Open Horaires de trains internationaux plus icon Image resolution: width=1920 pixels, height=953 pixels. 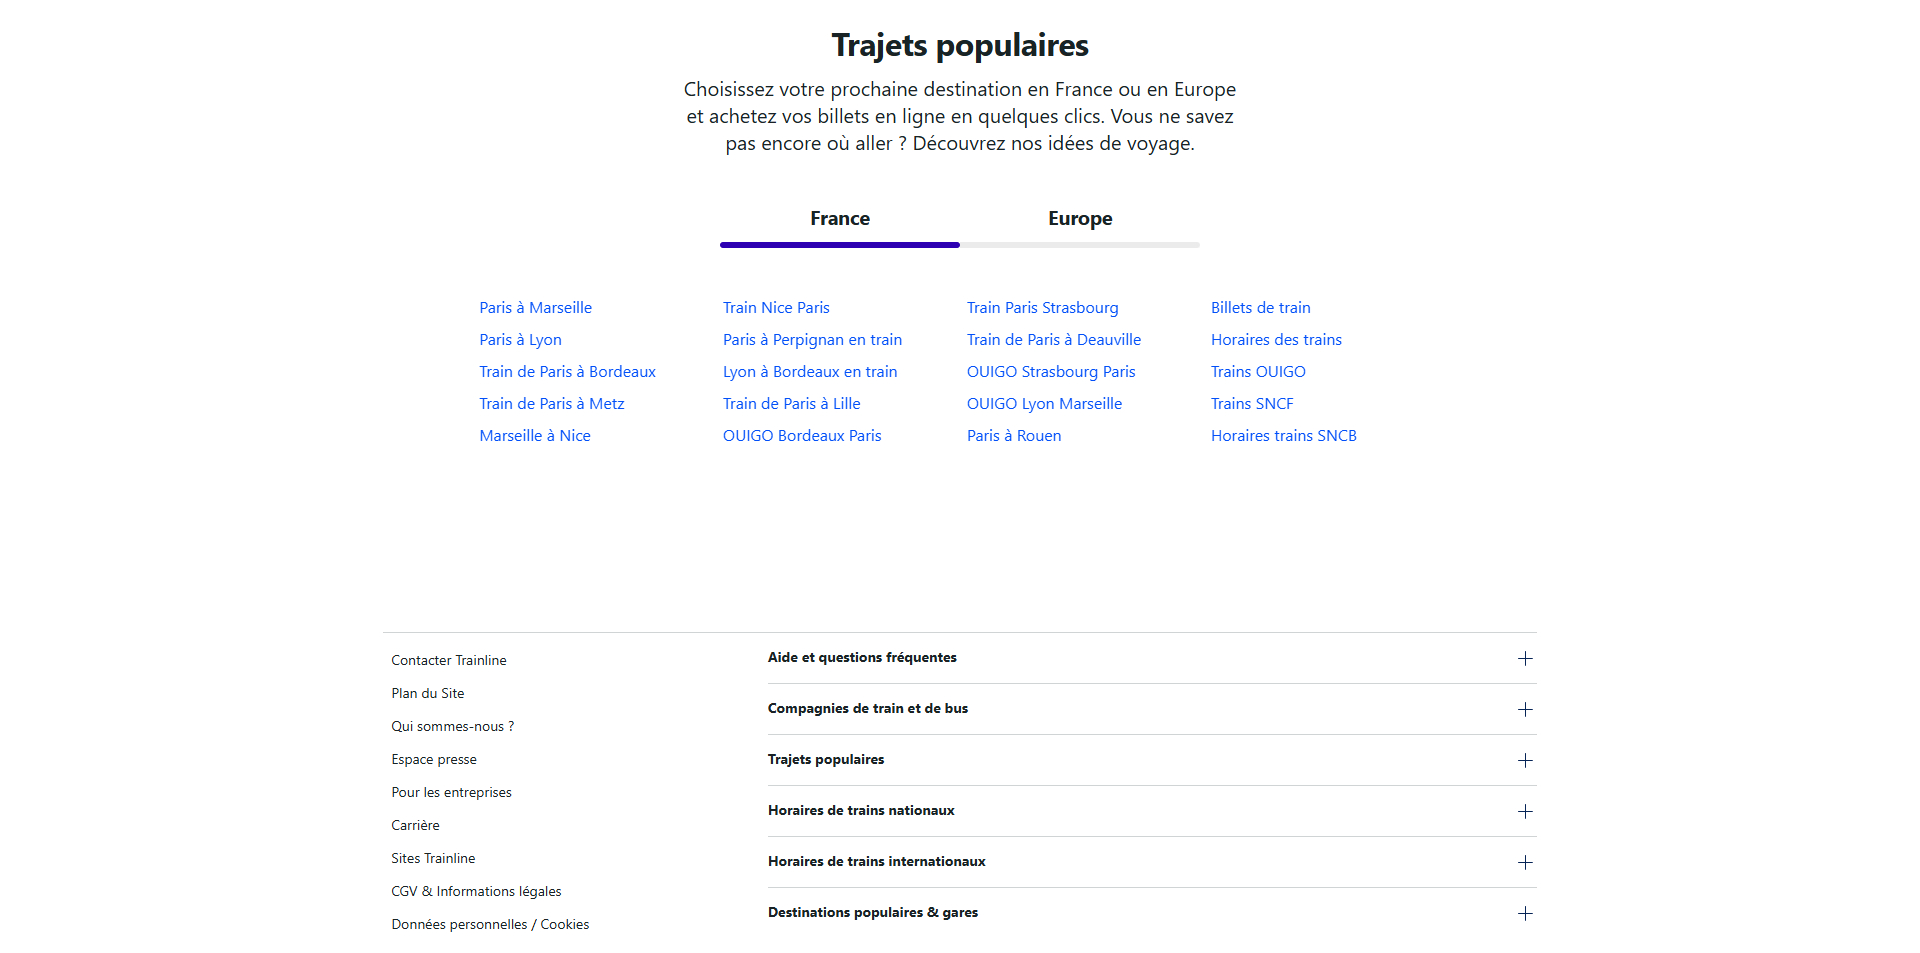click(x=1525, y=863)
